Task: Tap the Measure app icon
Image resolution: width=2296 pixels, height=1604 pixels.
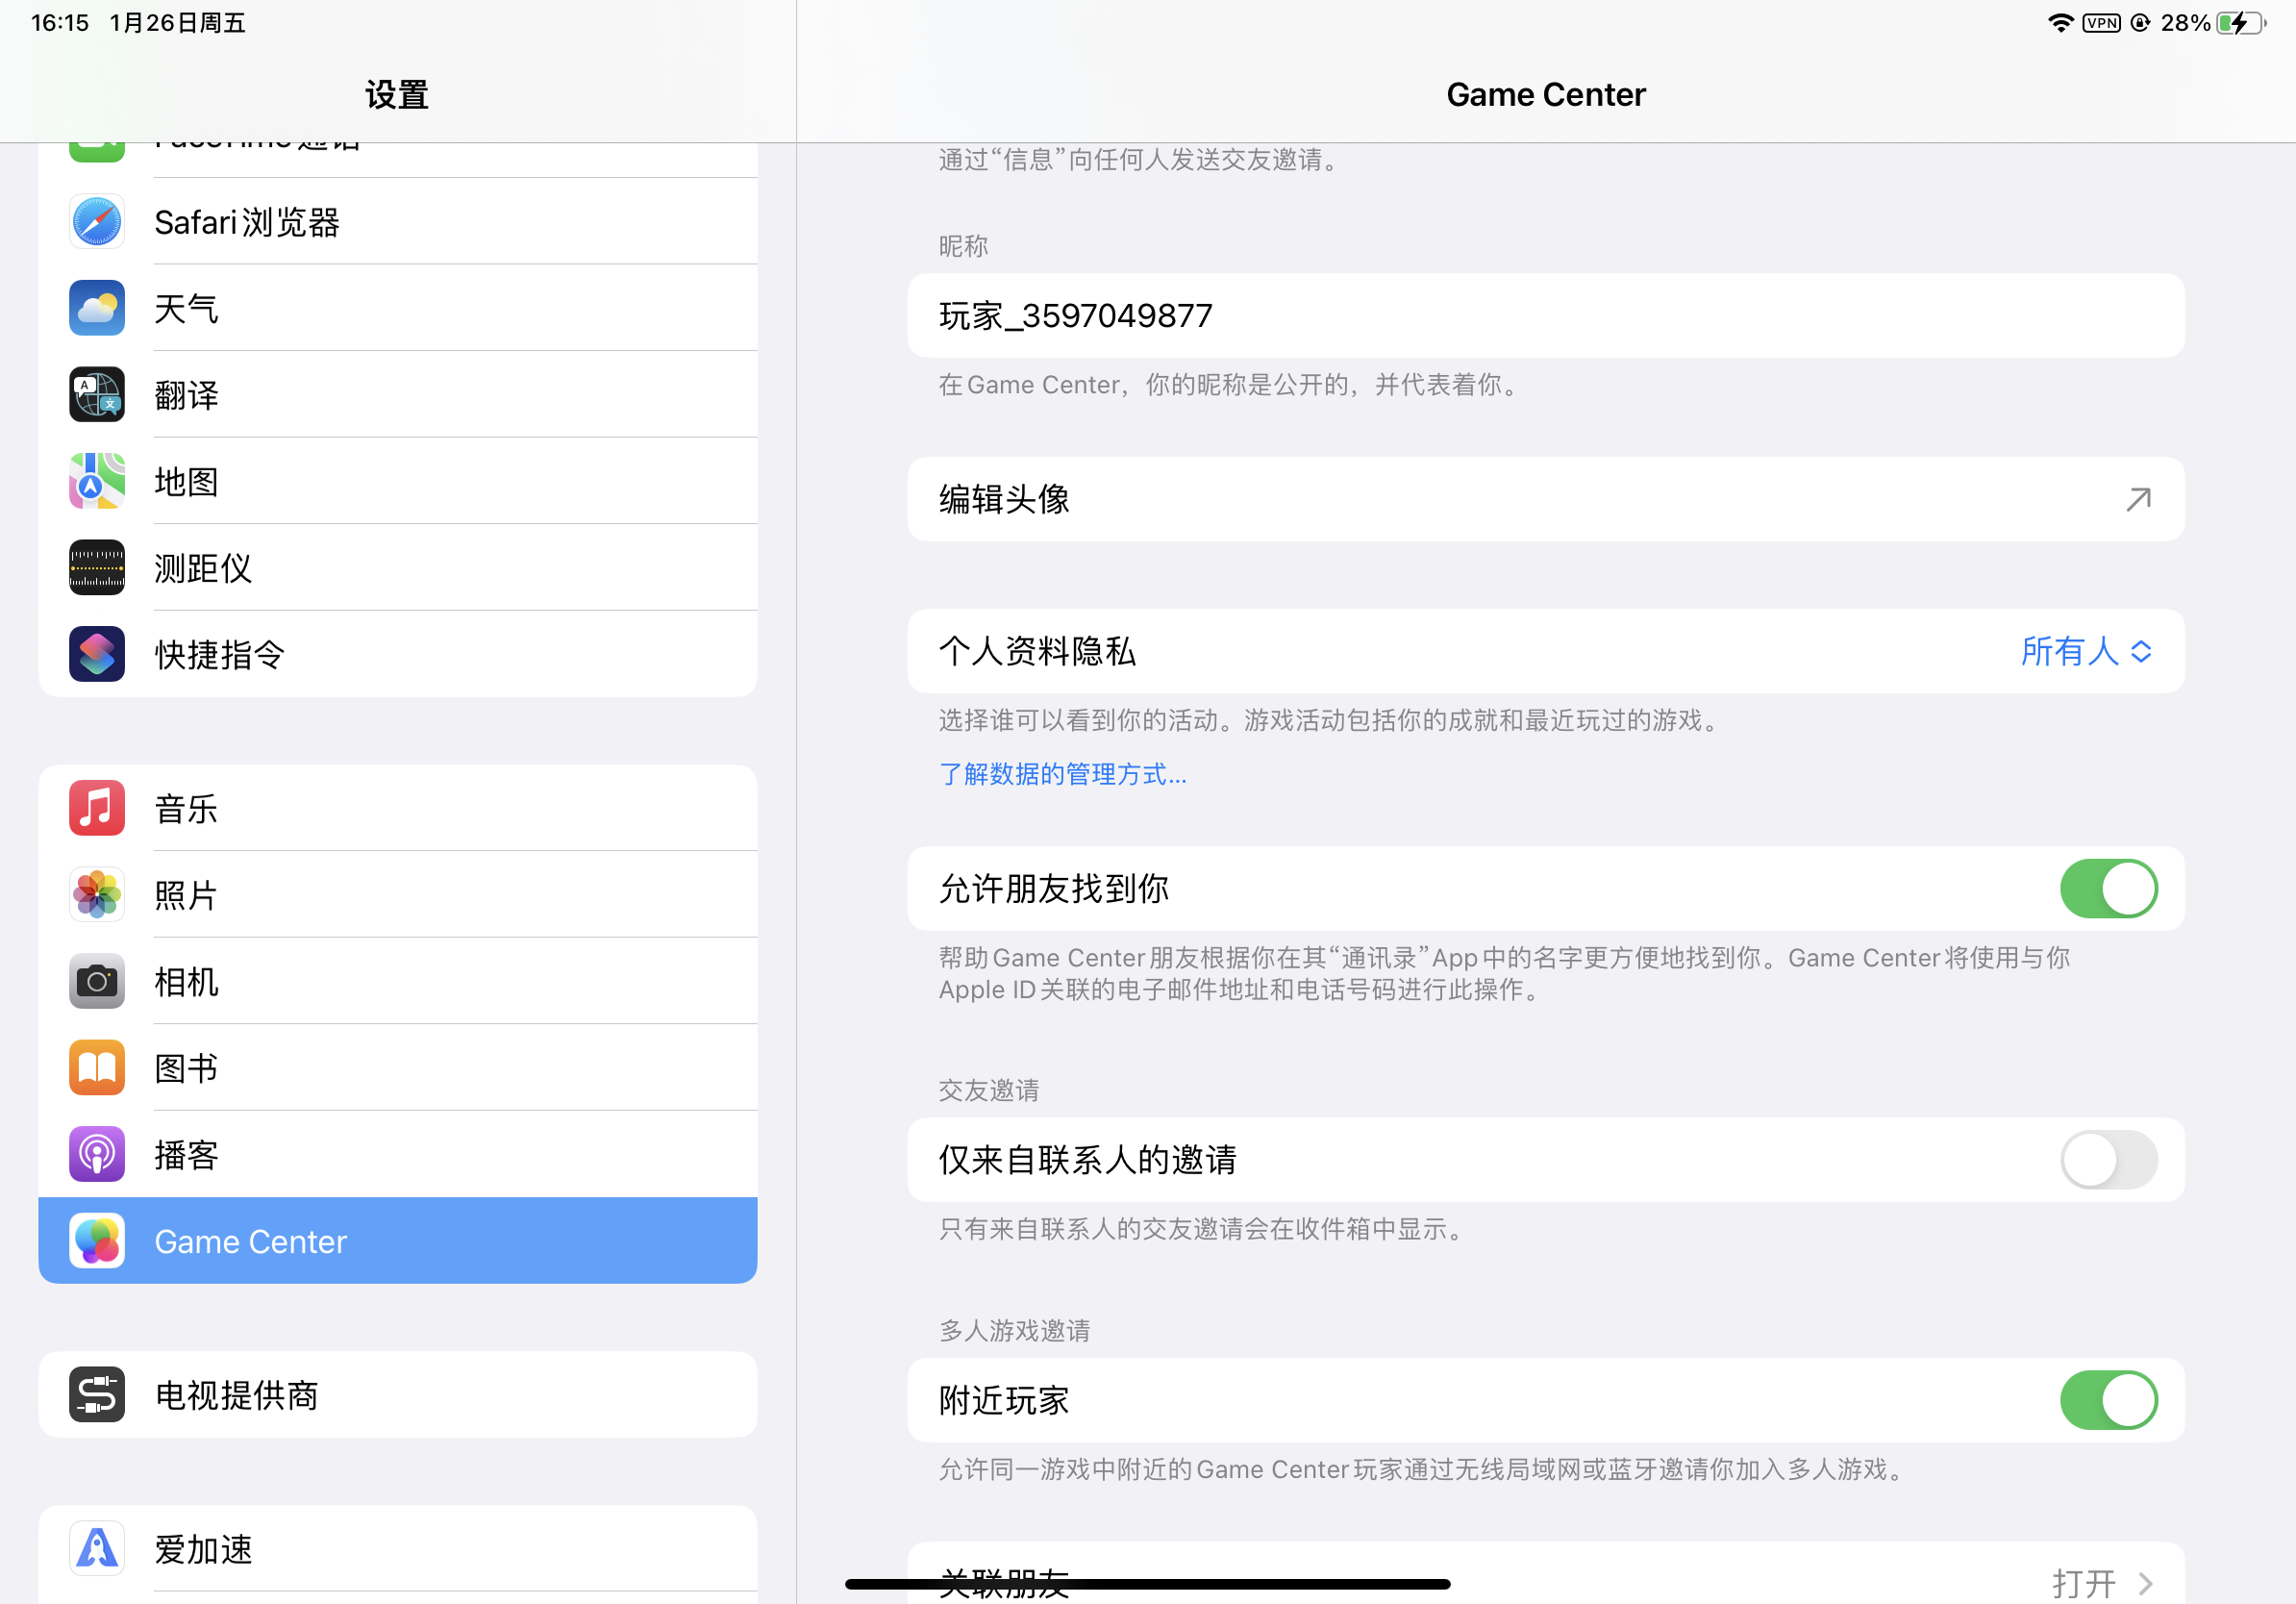Action: click(x=97, y=567)
